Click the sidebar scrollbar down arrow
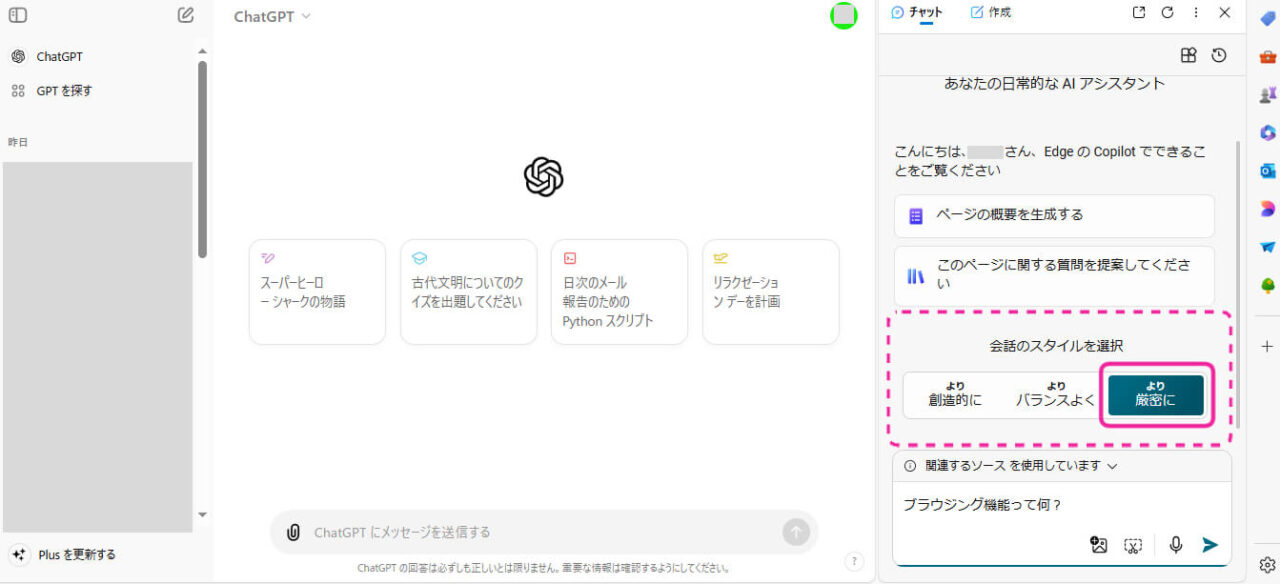 point(202,515)
